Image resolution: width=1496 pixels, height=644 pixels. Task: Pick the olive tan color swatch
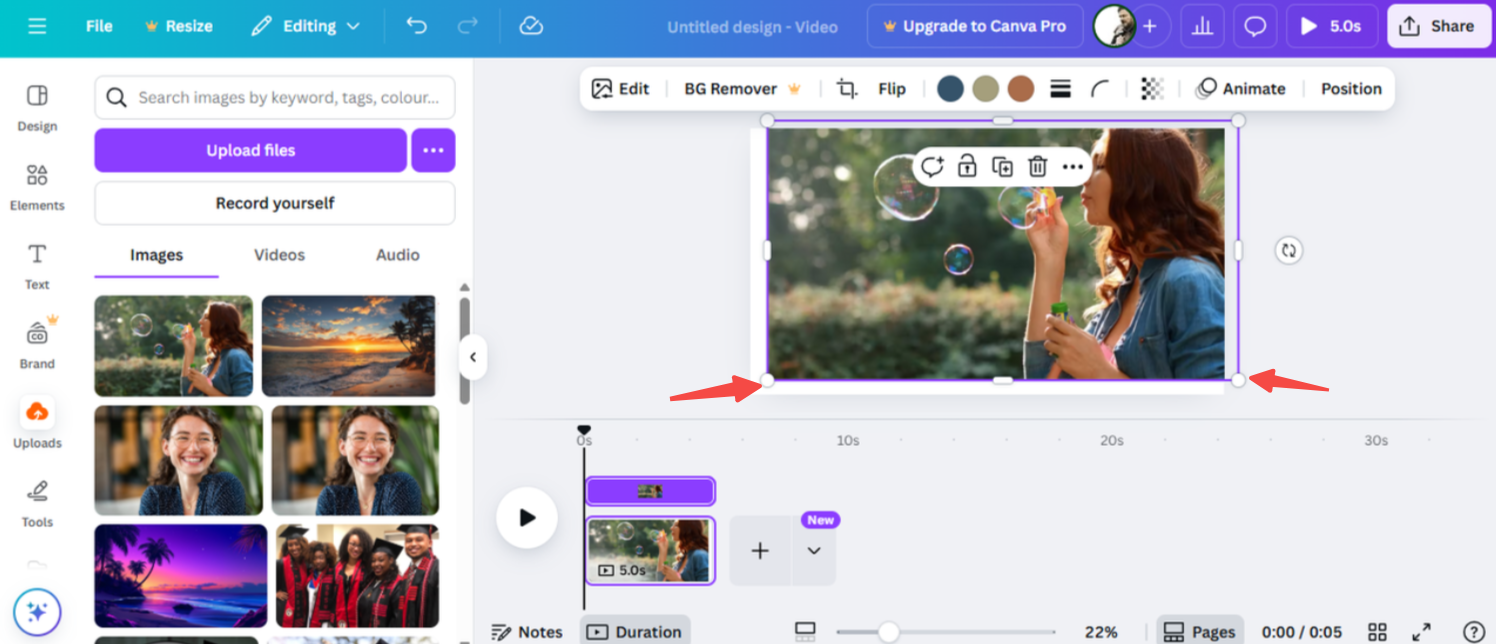[985, 89]
